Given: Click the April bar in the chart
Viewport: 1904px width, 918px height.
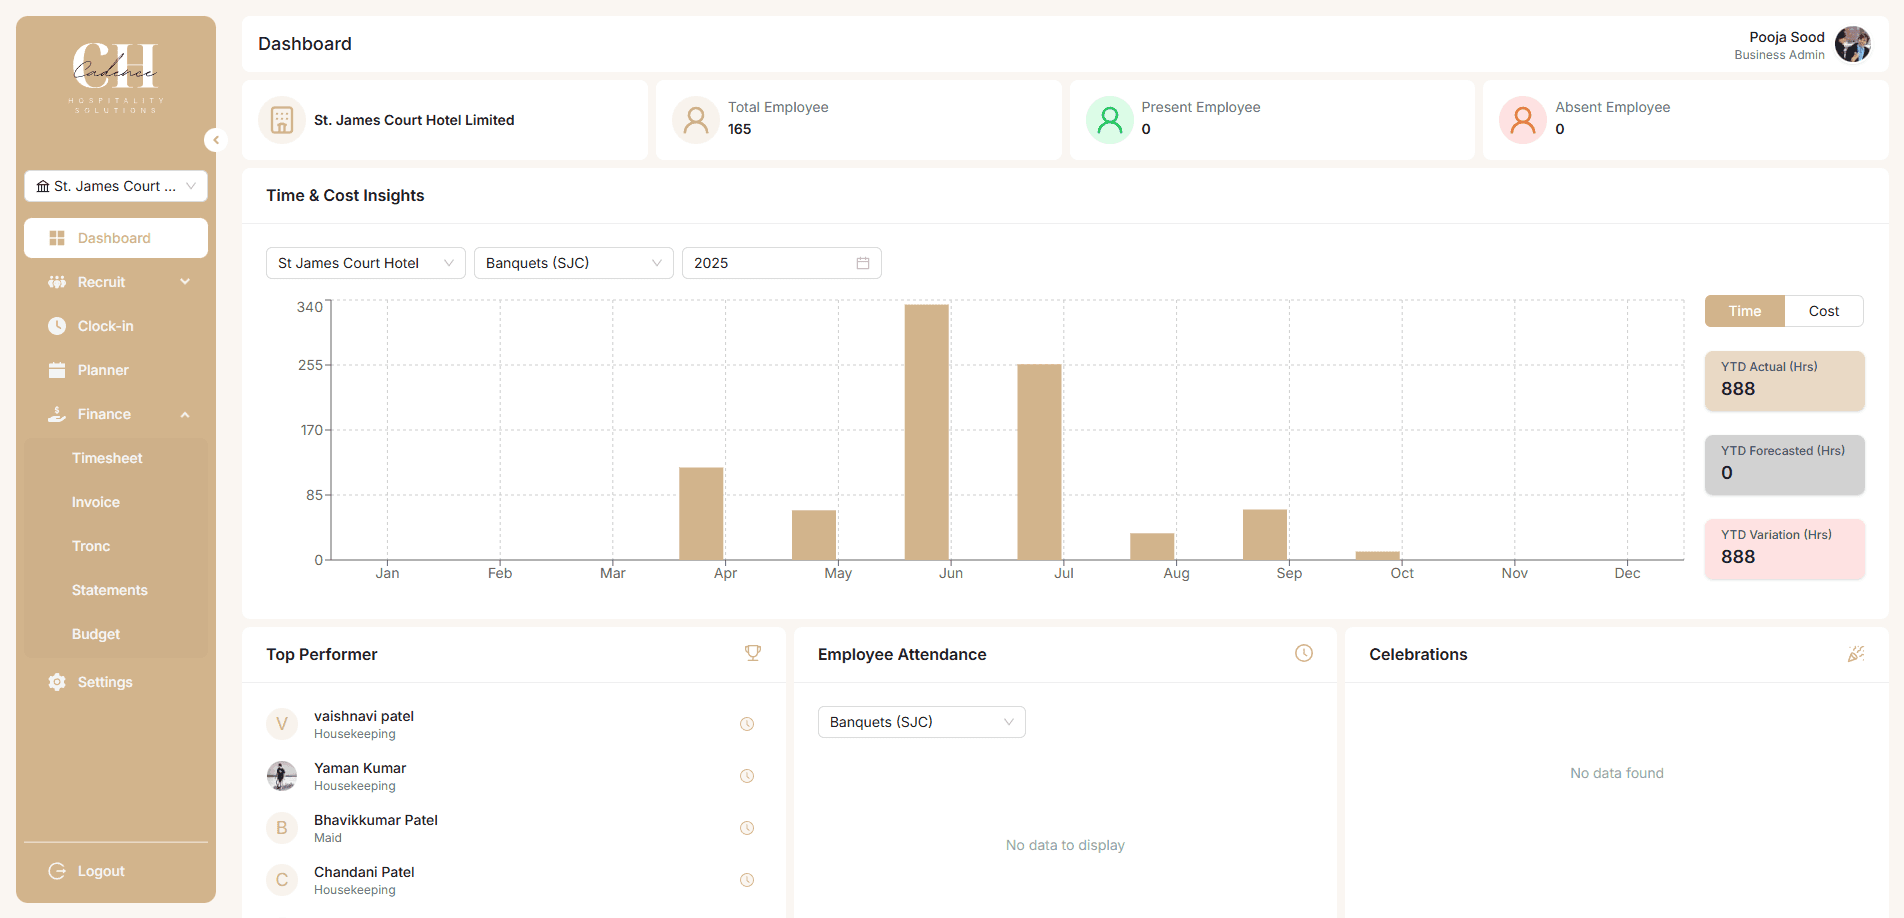Looking at the screenshot, I should 701,514.
